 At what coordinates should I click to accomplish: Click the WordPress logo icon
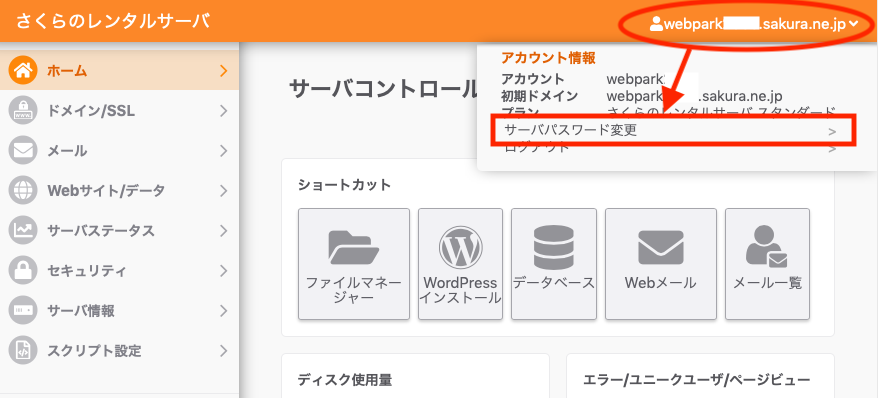[x=460, y=247]
